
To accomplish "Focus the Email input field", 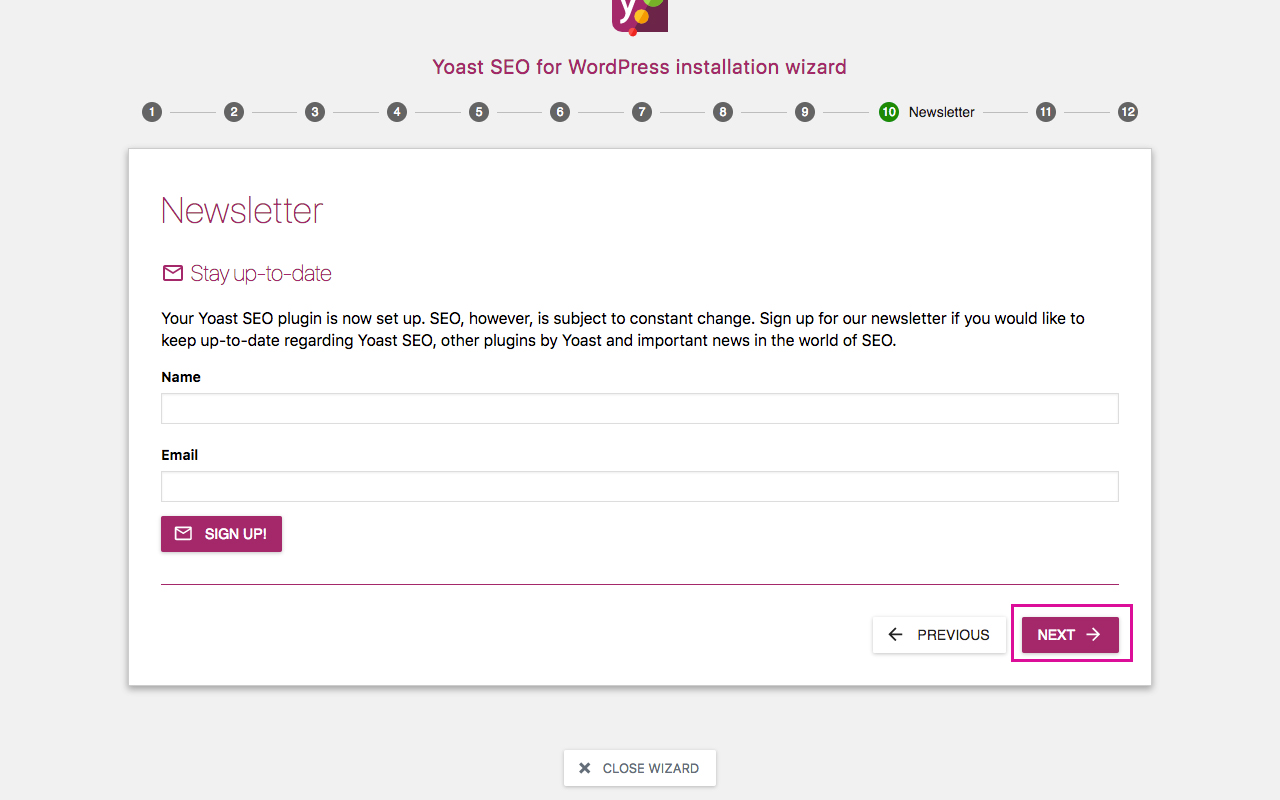I will point(640,486).
